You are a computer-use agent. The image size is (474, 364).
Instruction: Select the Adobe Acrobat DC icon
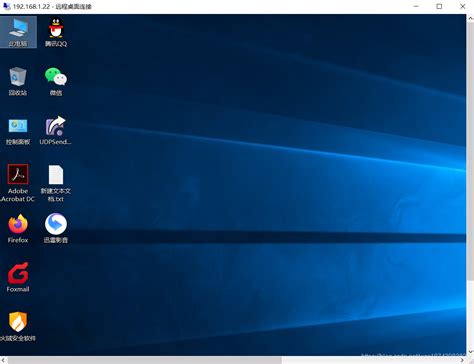[x=18, y=183]
